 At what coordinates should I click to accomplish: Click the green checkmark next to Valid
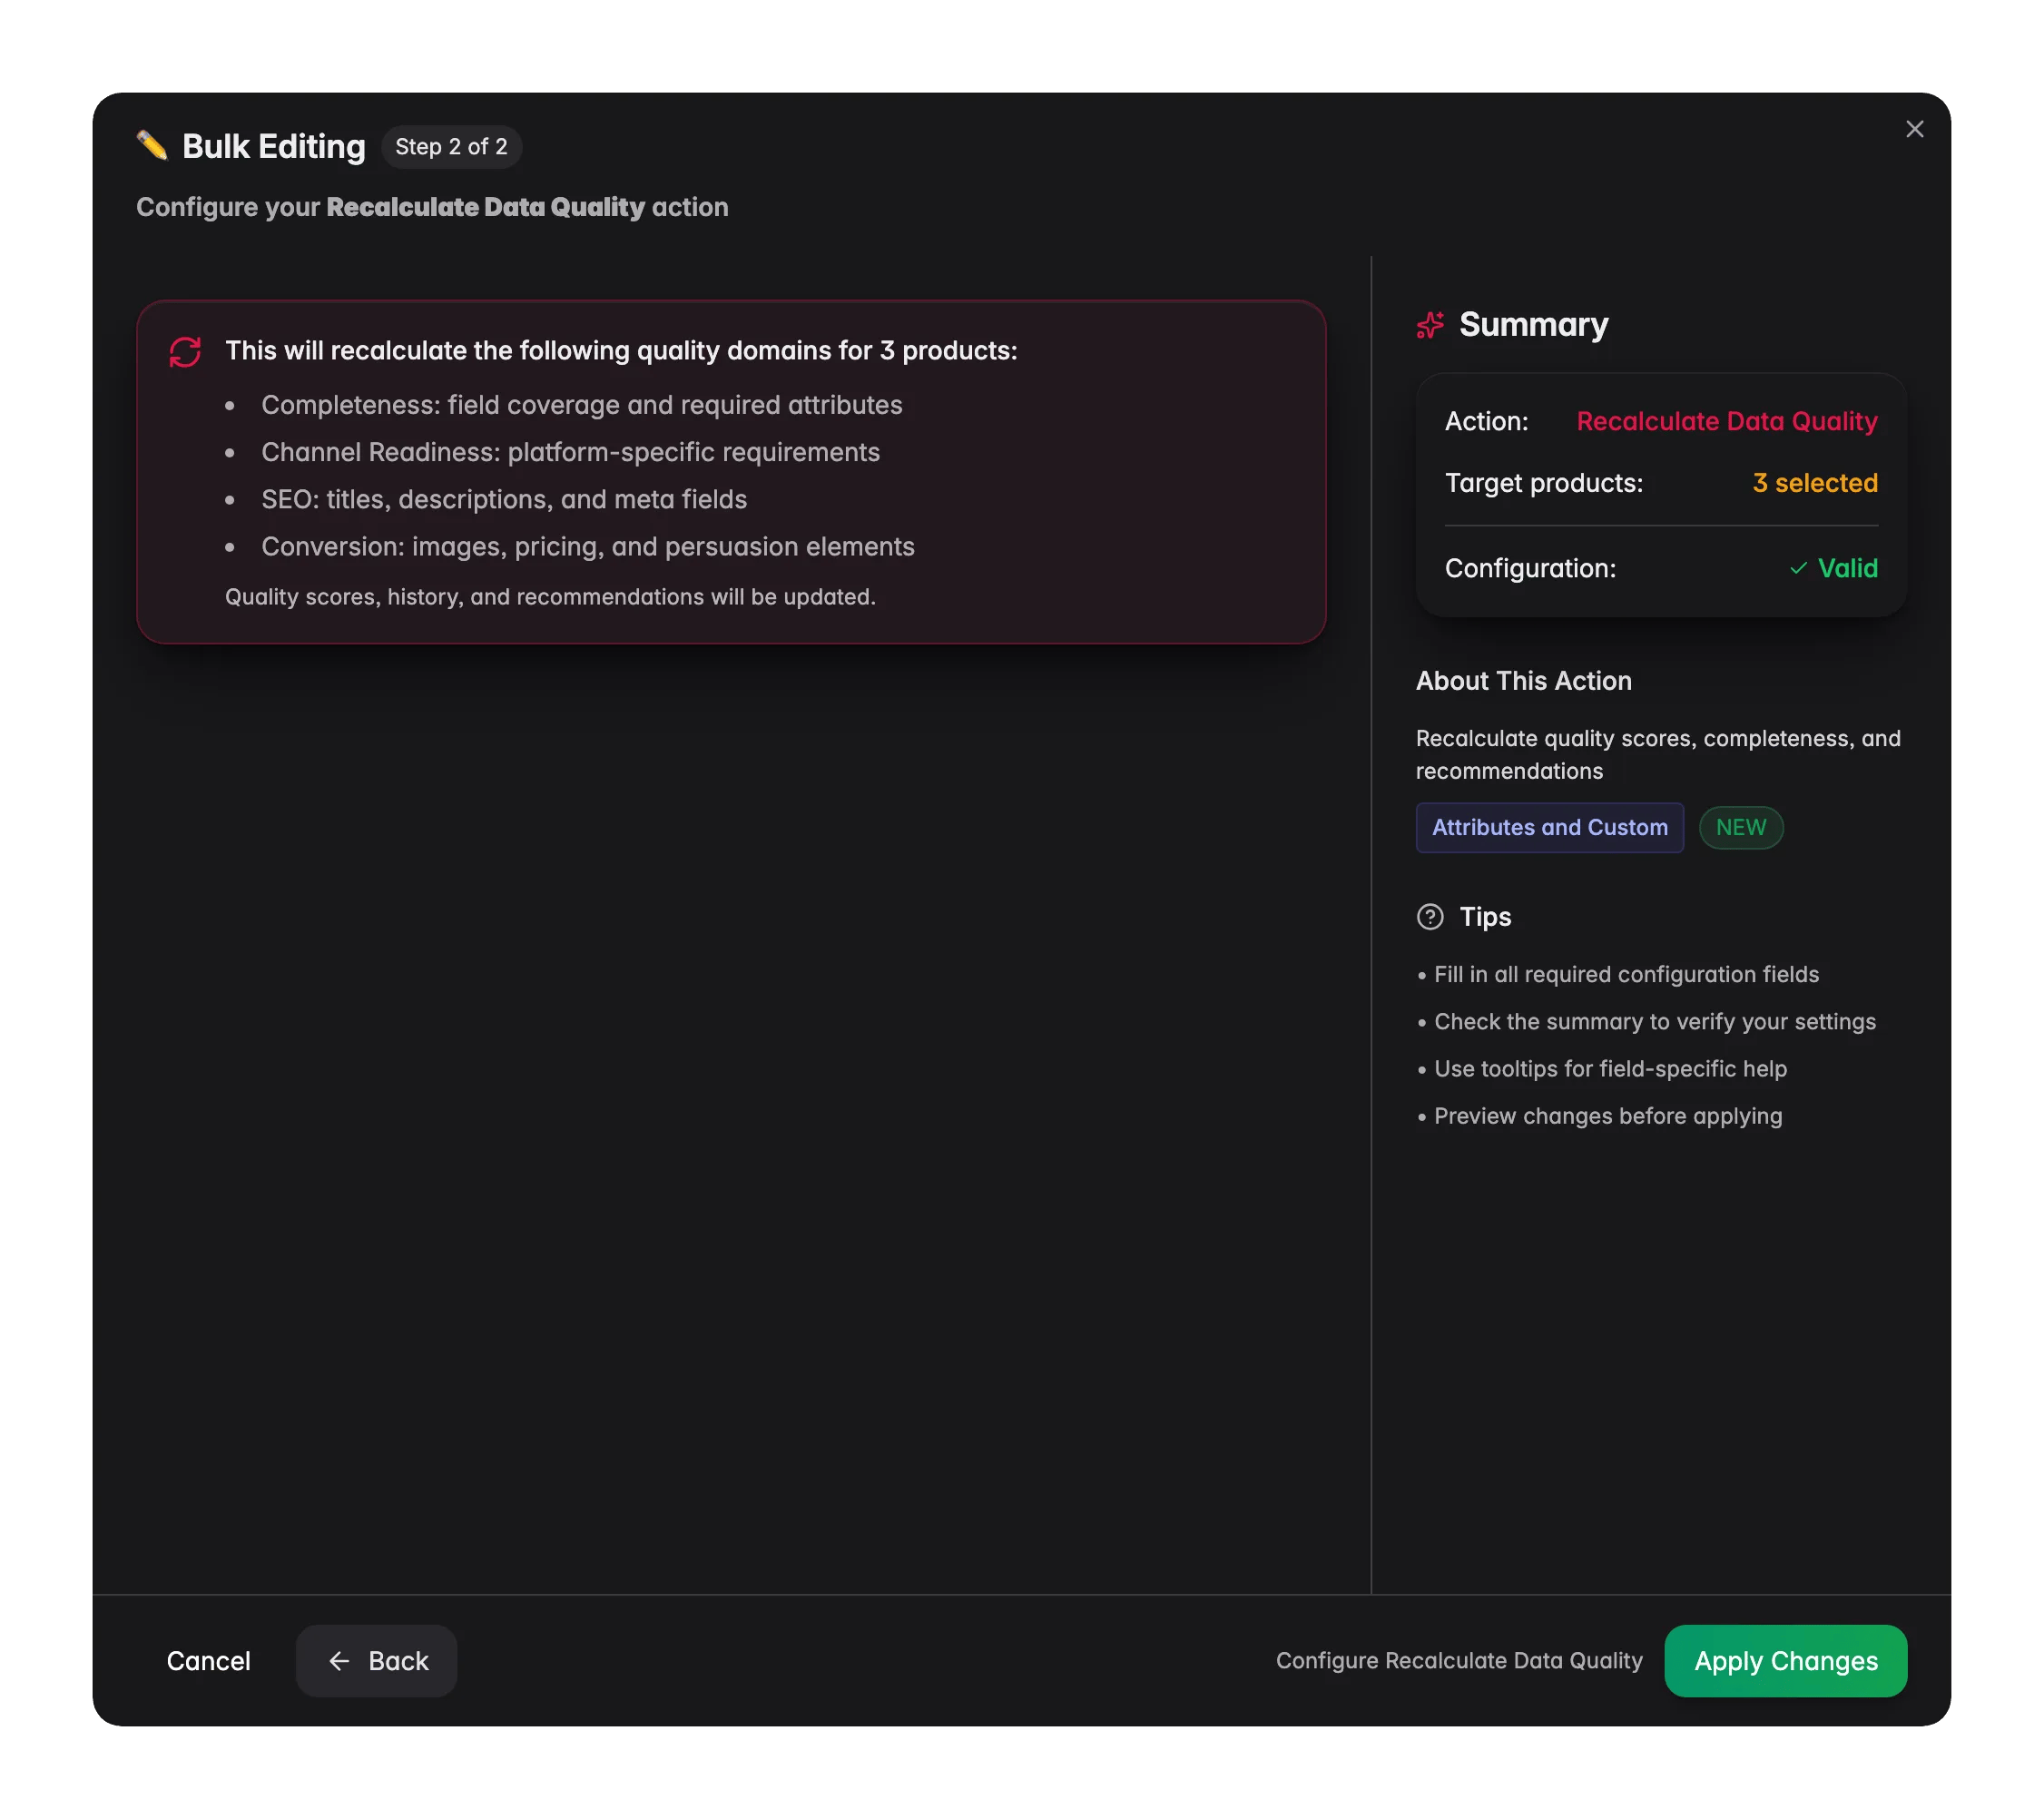pos(1797,568)
